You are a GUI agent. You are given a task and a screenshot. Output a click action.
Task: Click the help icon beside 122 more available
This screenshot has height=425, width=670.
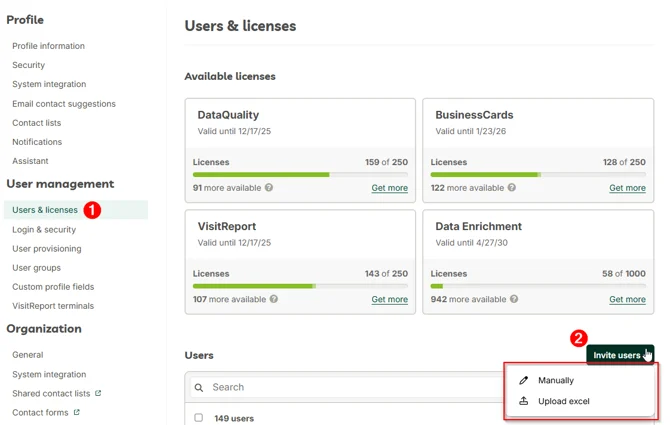point(511,188)
